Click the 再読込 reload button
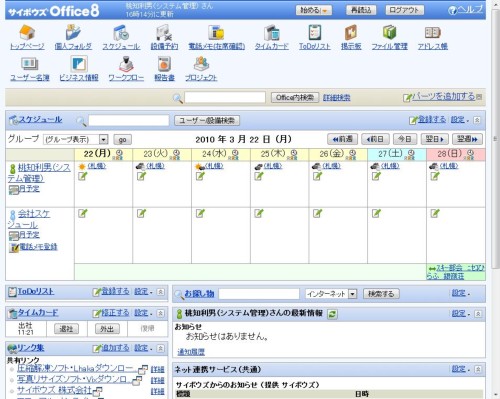This screenshot has height=399, width=500. [x=361, y=10]
